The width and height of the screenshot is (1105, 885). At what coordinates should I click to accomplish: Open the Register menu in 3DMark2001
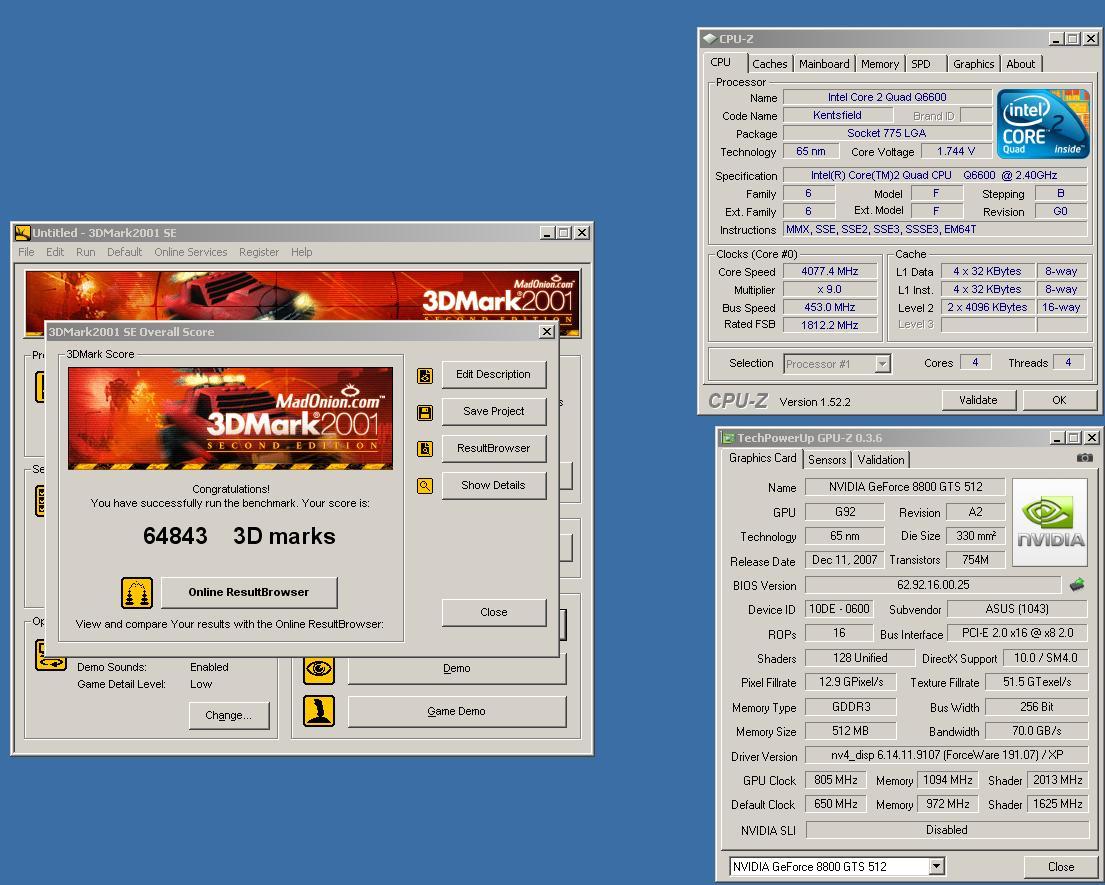point(259,252)
